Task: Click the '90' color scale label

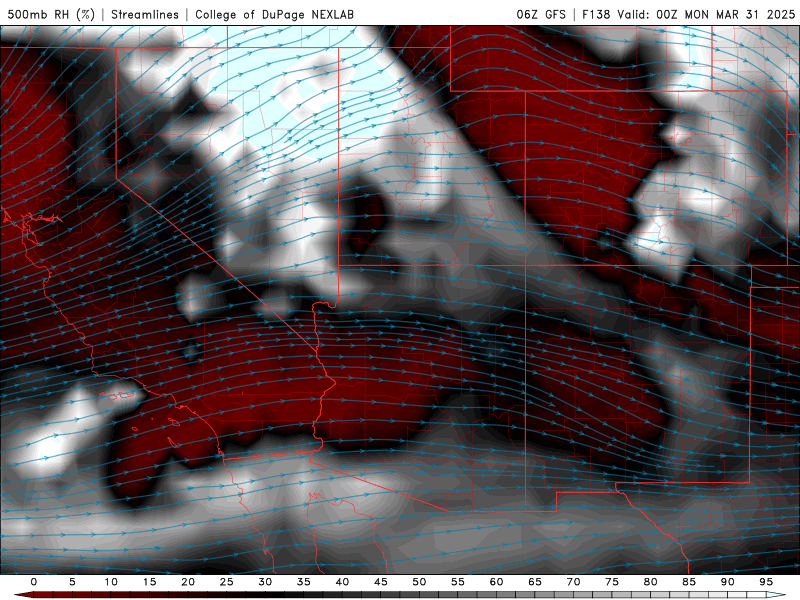Action: point(727,582)
